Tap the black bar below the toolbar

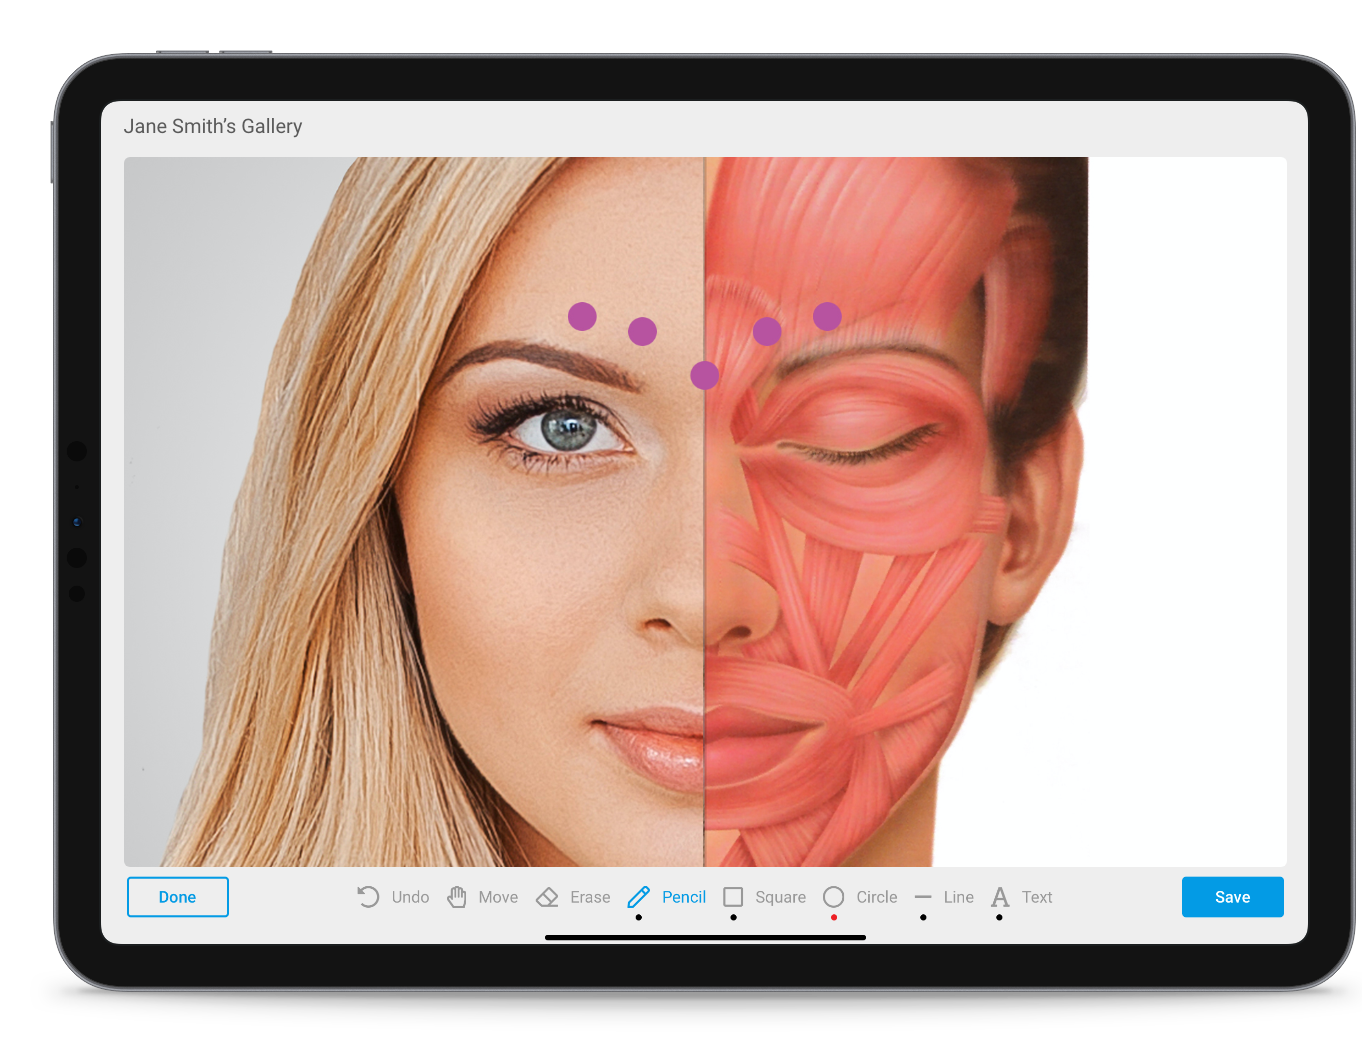click(705, 937)
